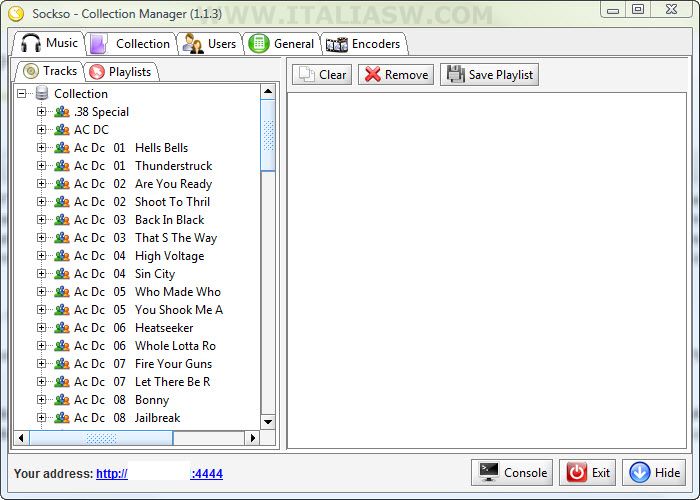The image size is (700, 500).
Task: Click the film strip icon on Encoders tab
Action: [337, 45]
